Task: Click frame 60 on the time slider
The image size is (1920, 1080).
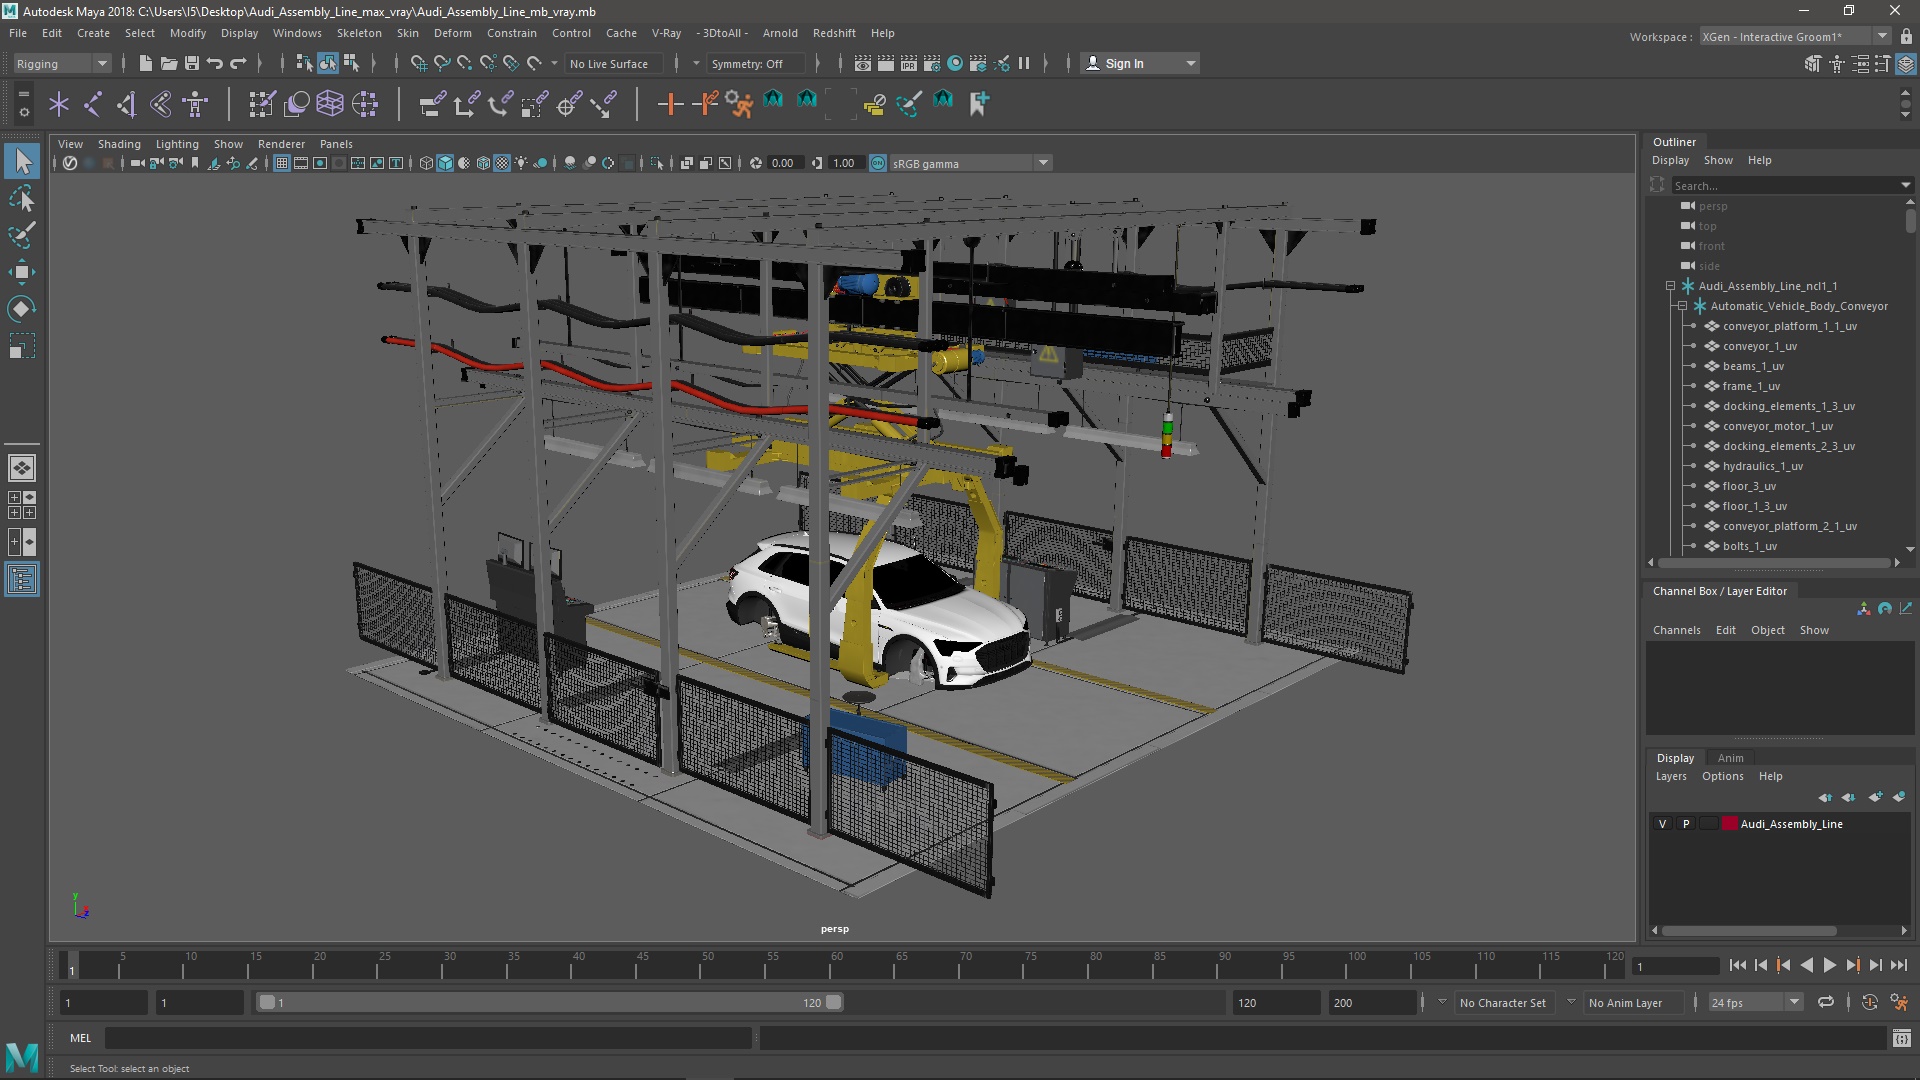Action: [x=836, y=965]
